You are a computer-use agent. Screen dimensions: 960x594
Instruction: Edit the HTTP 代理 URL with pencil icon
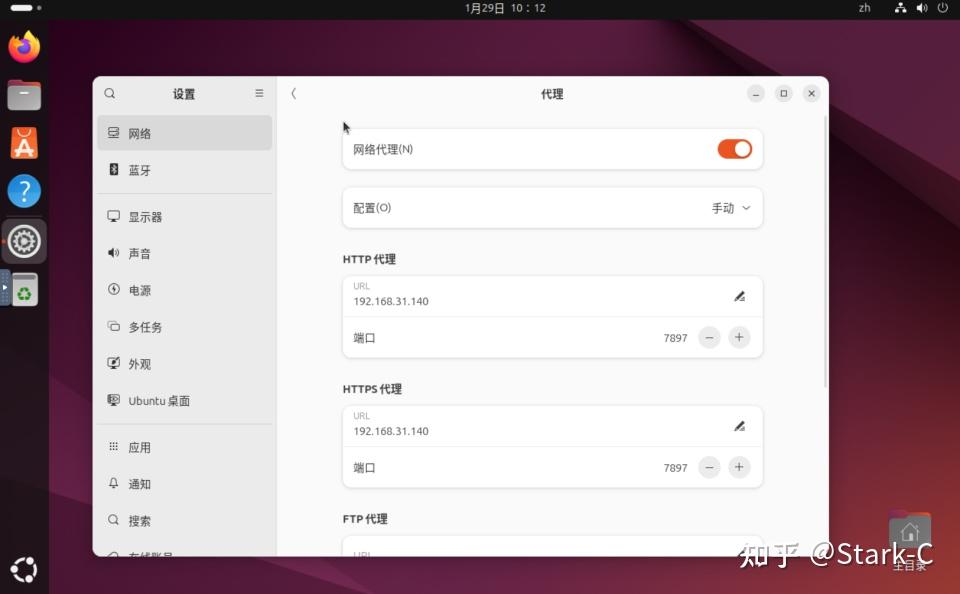coord(740,296)
